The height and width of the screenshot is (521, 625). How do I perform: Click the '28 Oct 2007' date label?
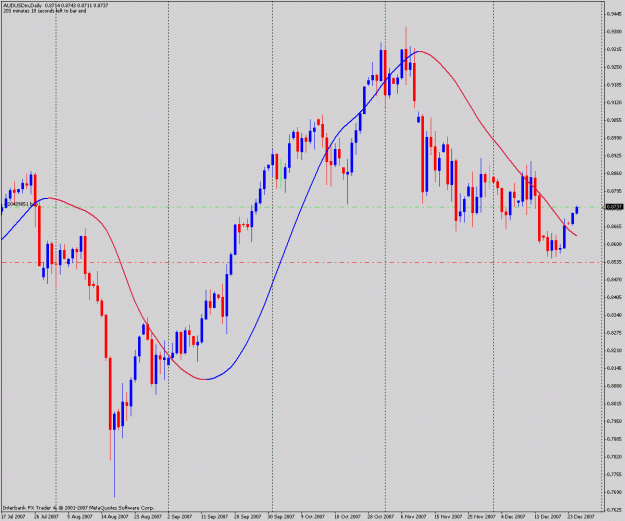click(x=381, y=517)
